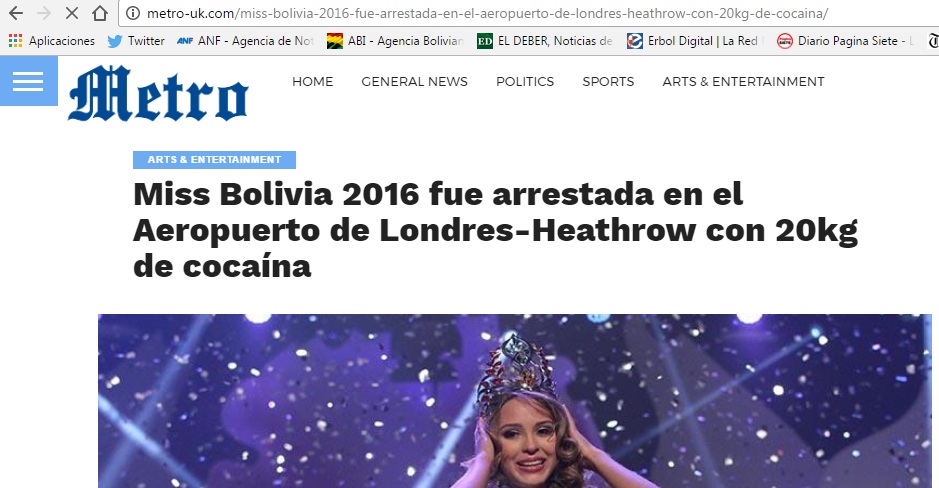Open the POLITICS section
939x488 pixels.
pos(525,81)
